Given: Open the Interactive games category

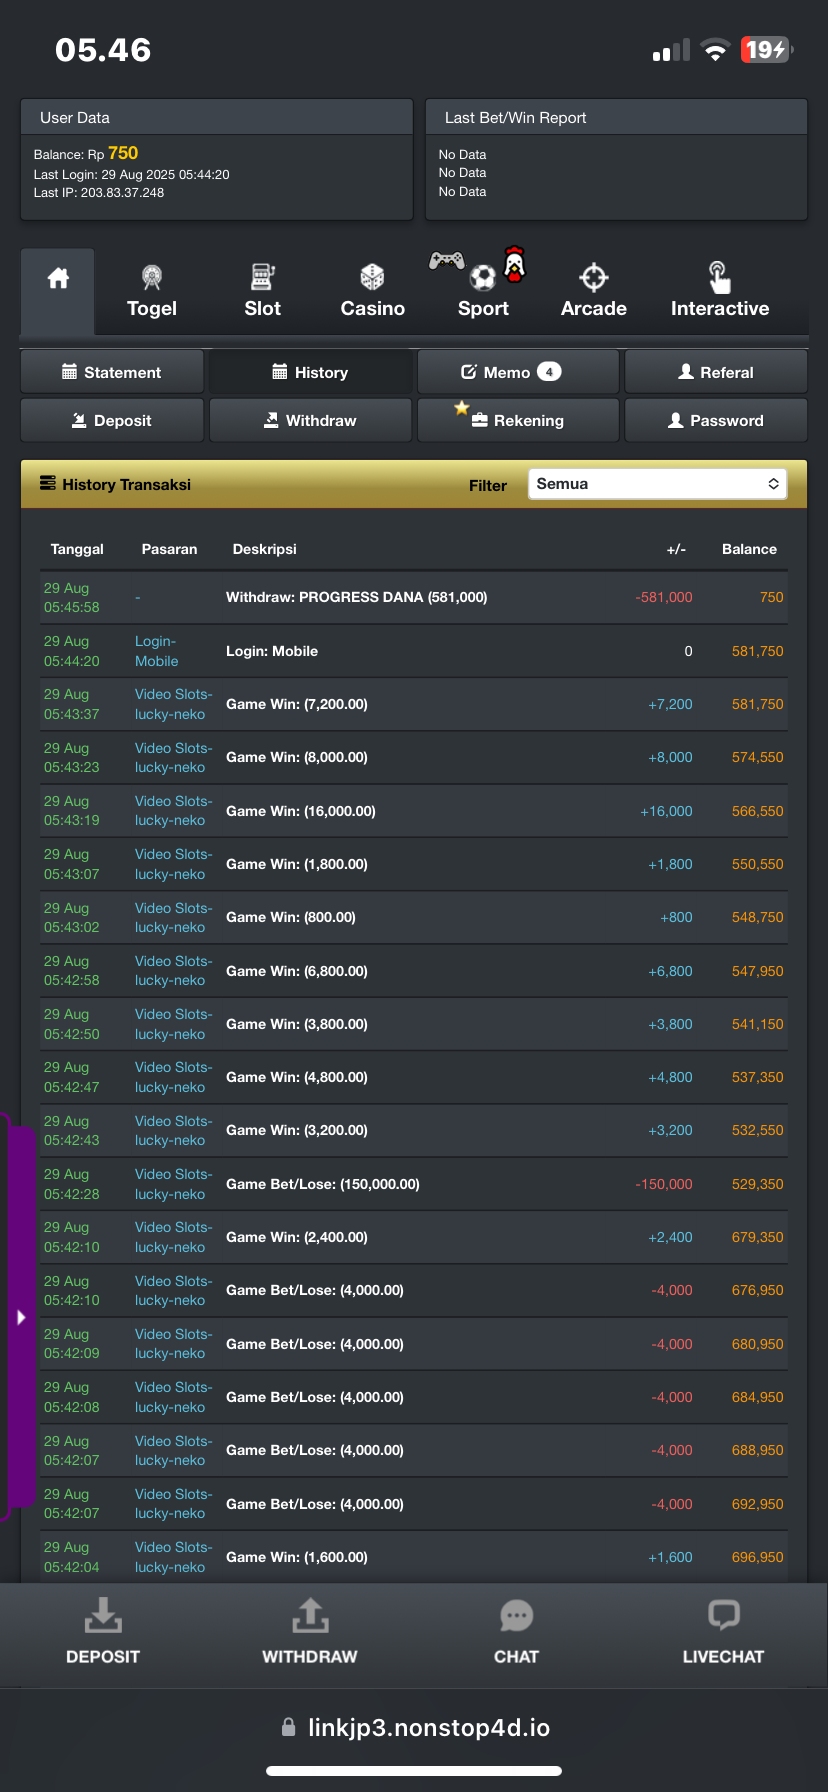Looking at the screenshot, I should coord(719,291).
